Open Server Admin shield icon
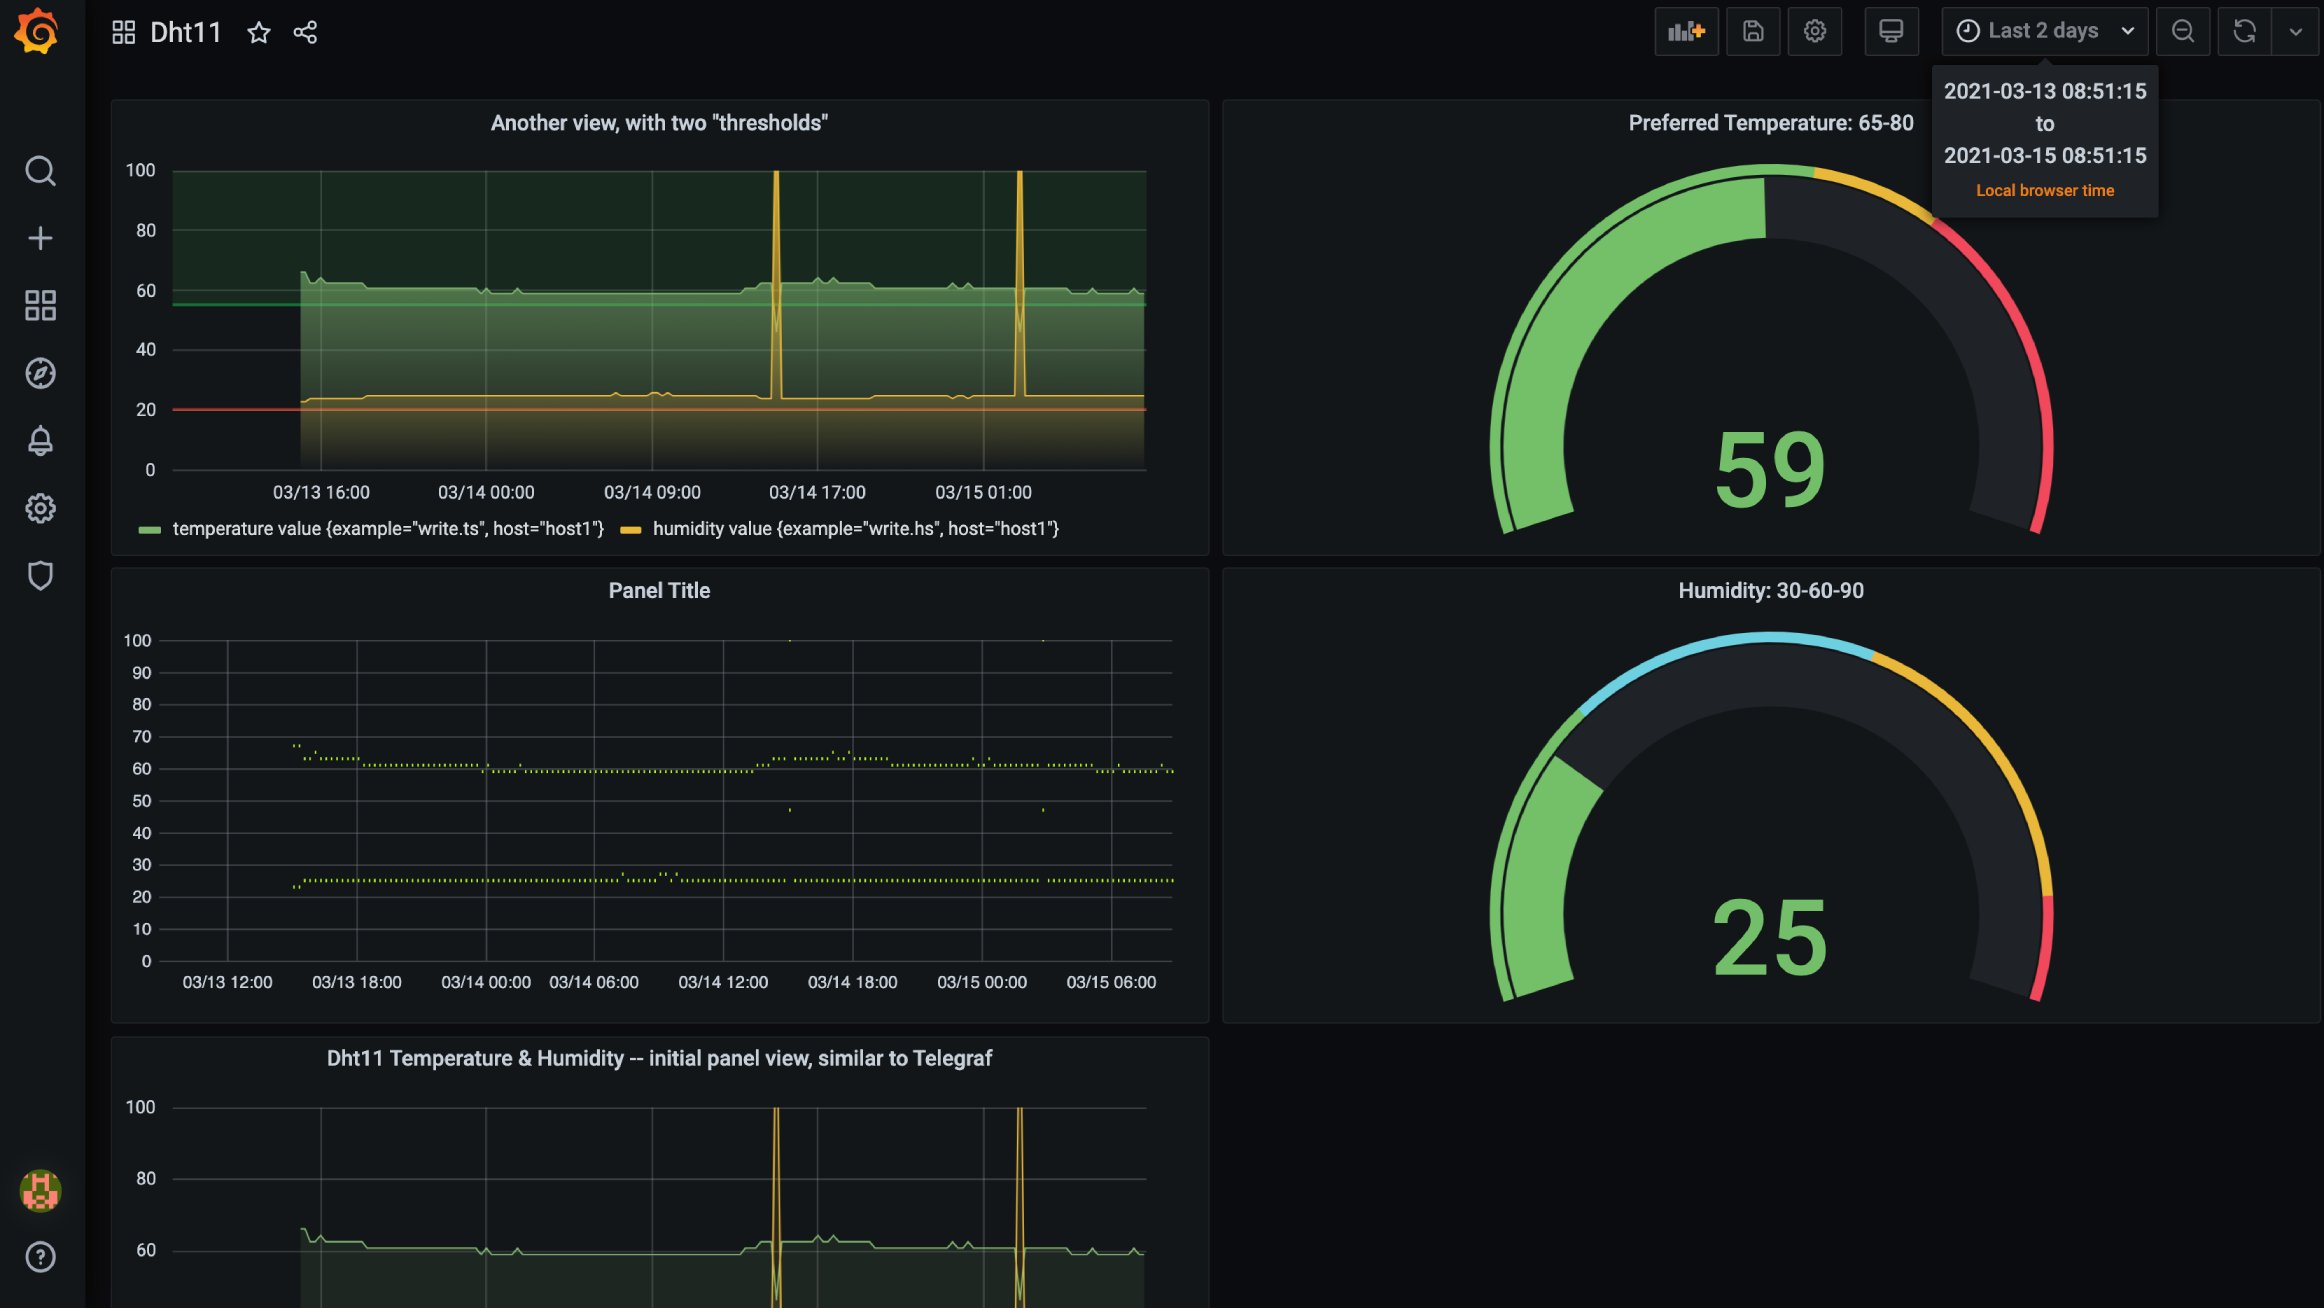 (x=40, y=575)
